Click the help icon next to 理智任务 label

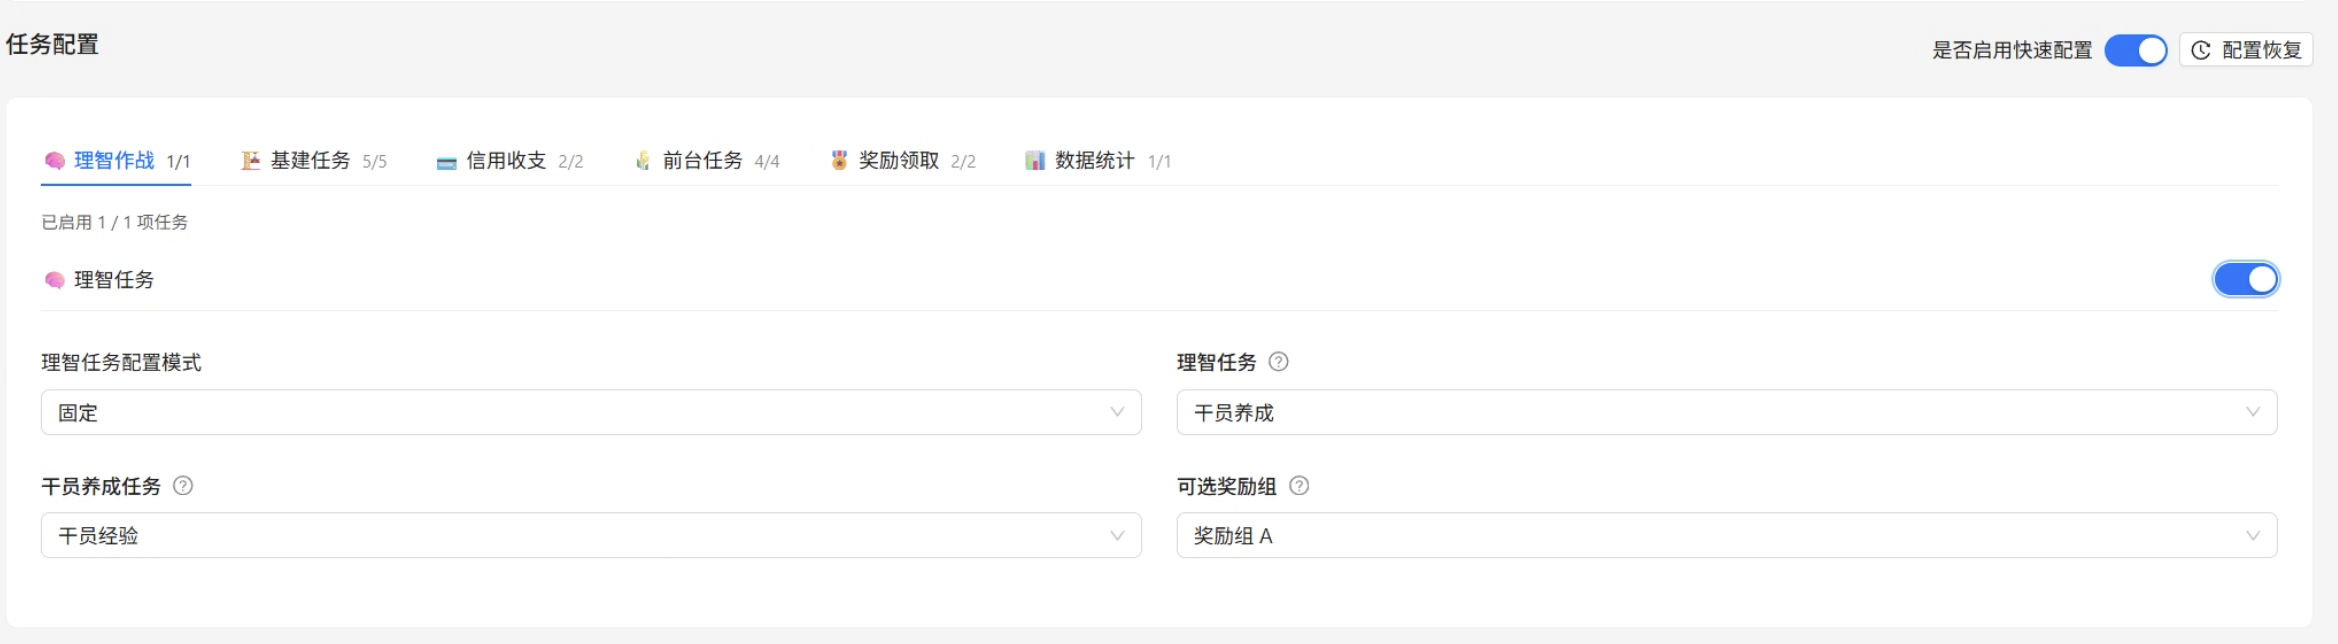[x=1278, y=362]
